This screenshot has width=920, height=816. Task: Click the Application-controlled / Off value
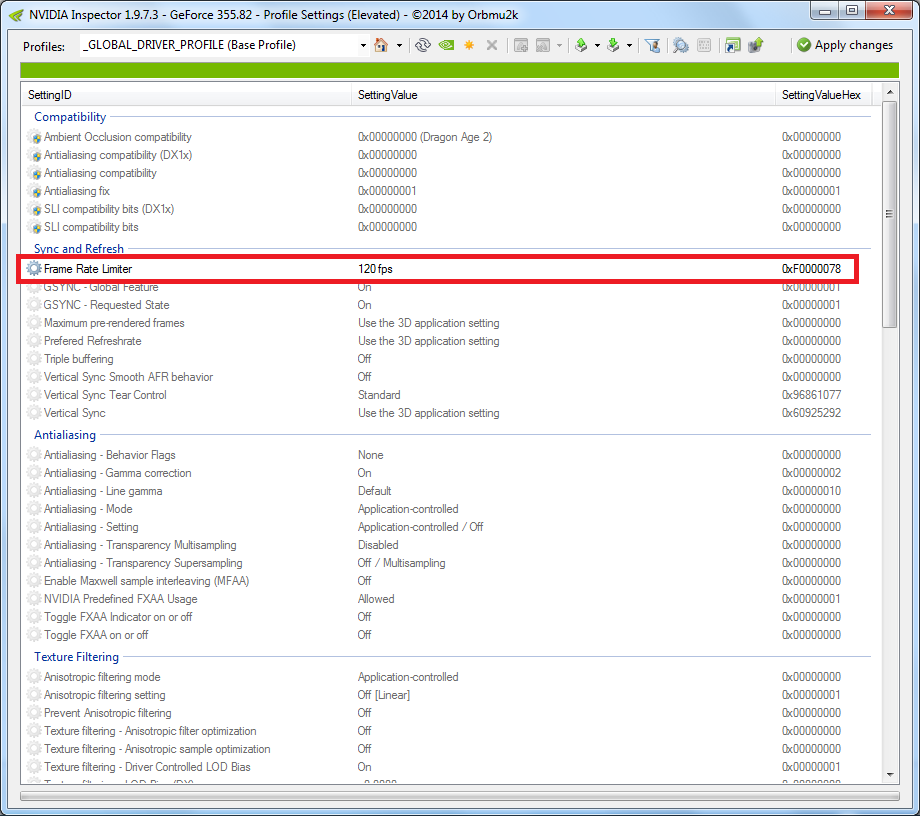(421, 527)
